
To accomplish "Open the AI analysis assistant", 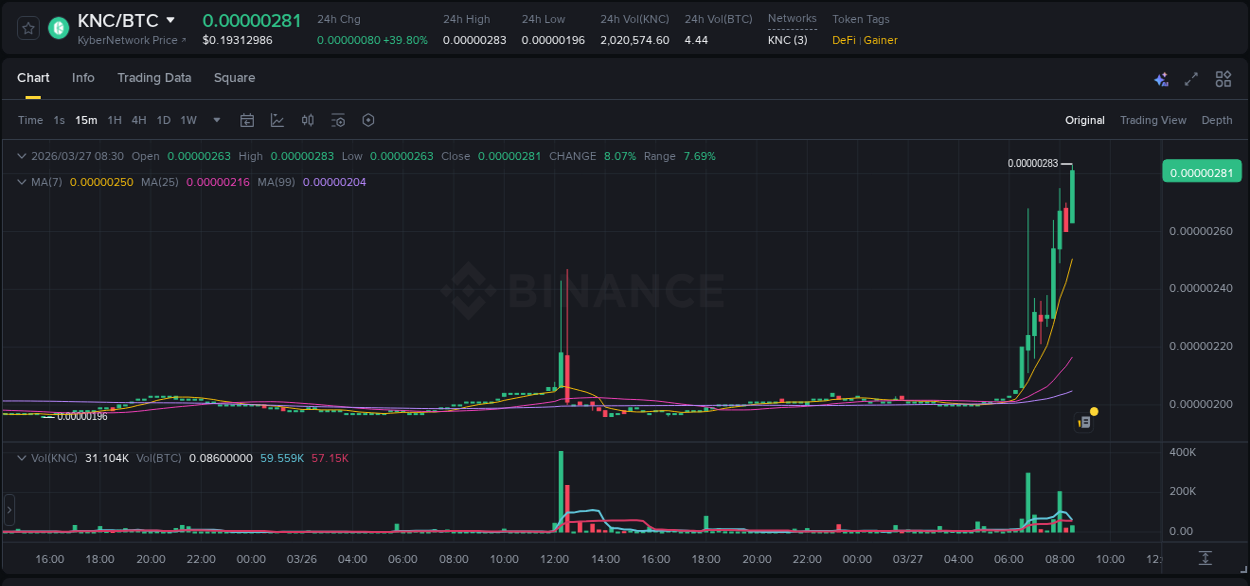I will click(1159, 78).
